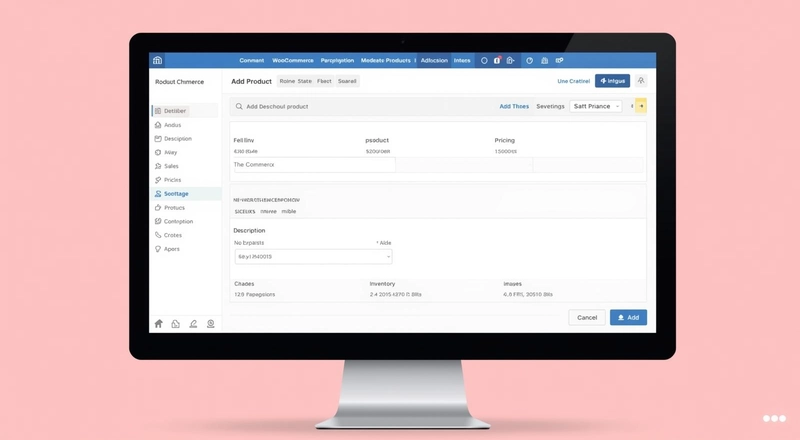This screenshot has height=440, width=800.
Task: Click the blue Add button
Action: pos(628,317)
